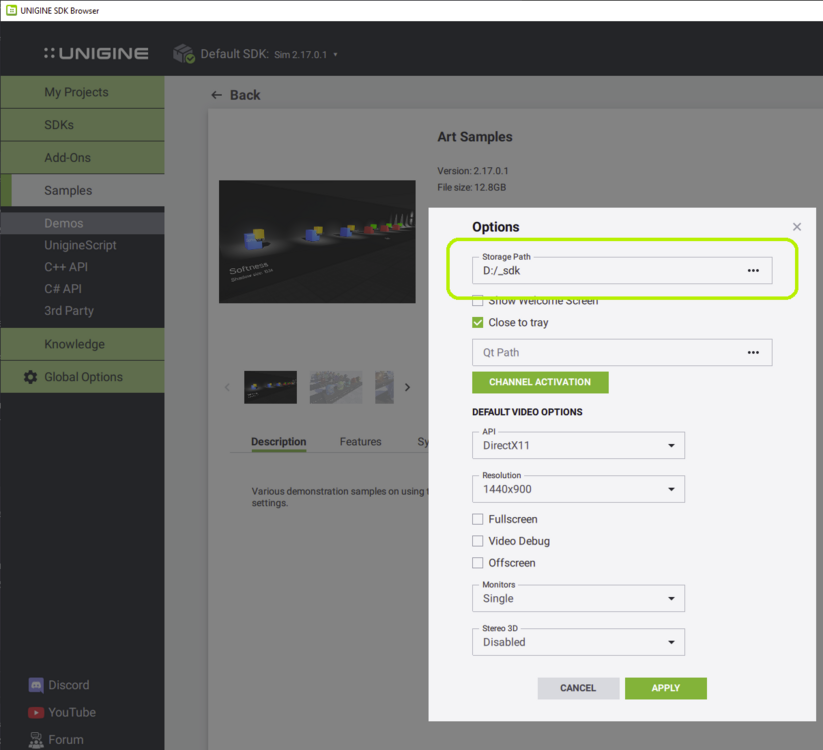Click the Forum icon in sidebar
Viewport: 823px width, 750px height.
click(36, 740)
